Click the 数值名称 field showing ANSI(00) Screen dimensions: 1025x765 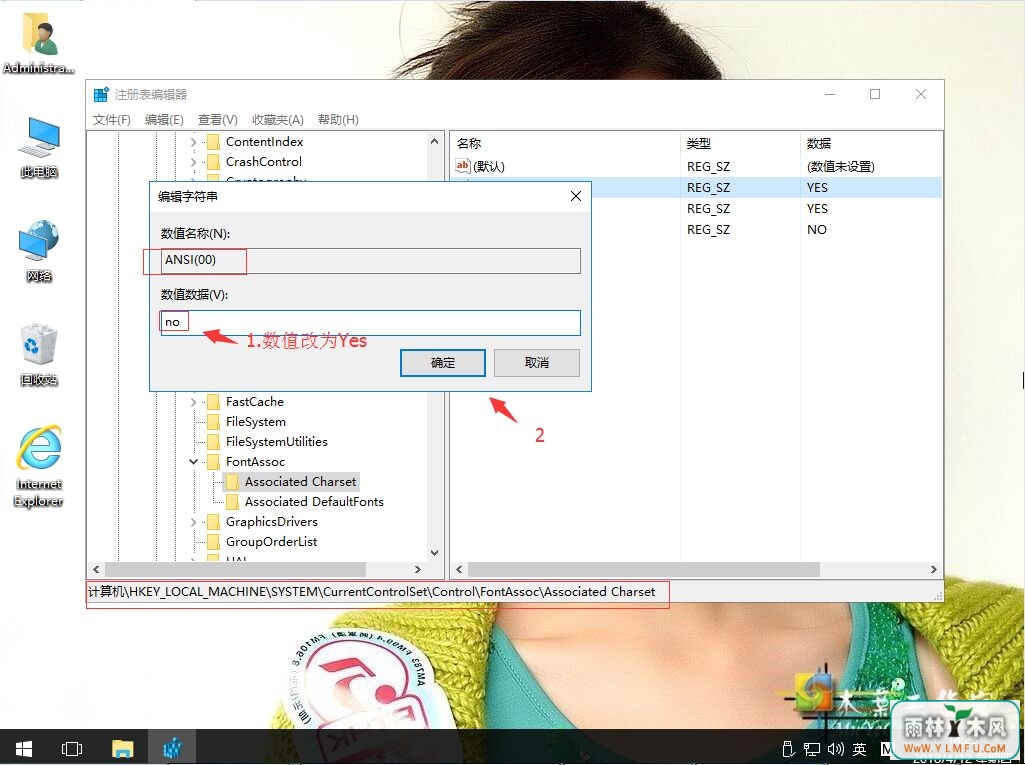point(370,260)
